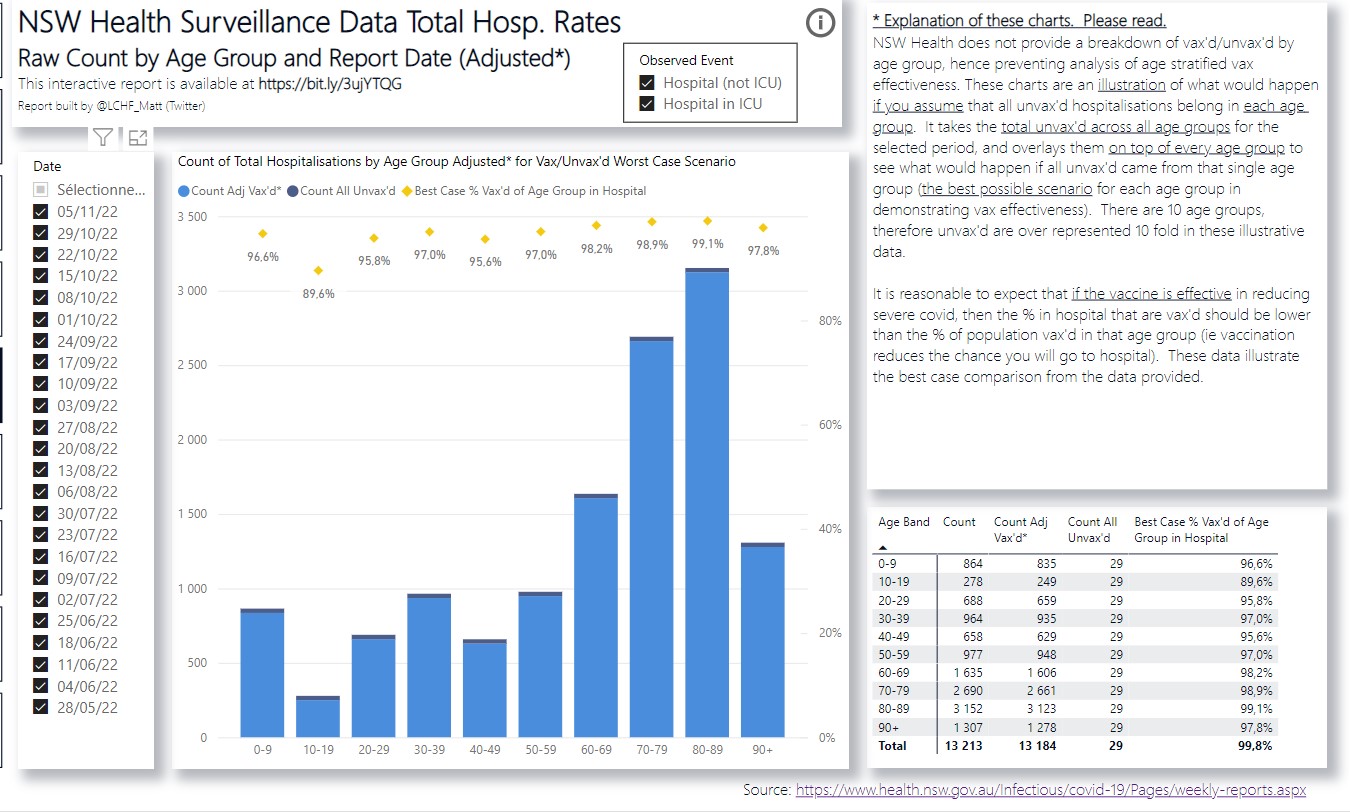1350x812 pixels.
Task: Click the info icon in the header
Action: [820, 24]
